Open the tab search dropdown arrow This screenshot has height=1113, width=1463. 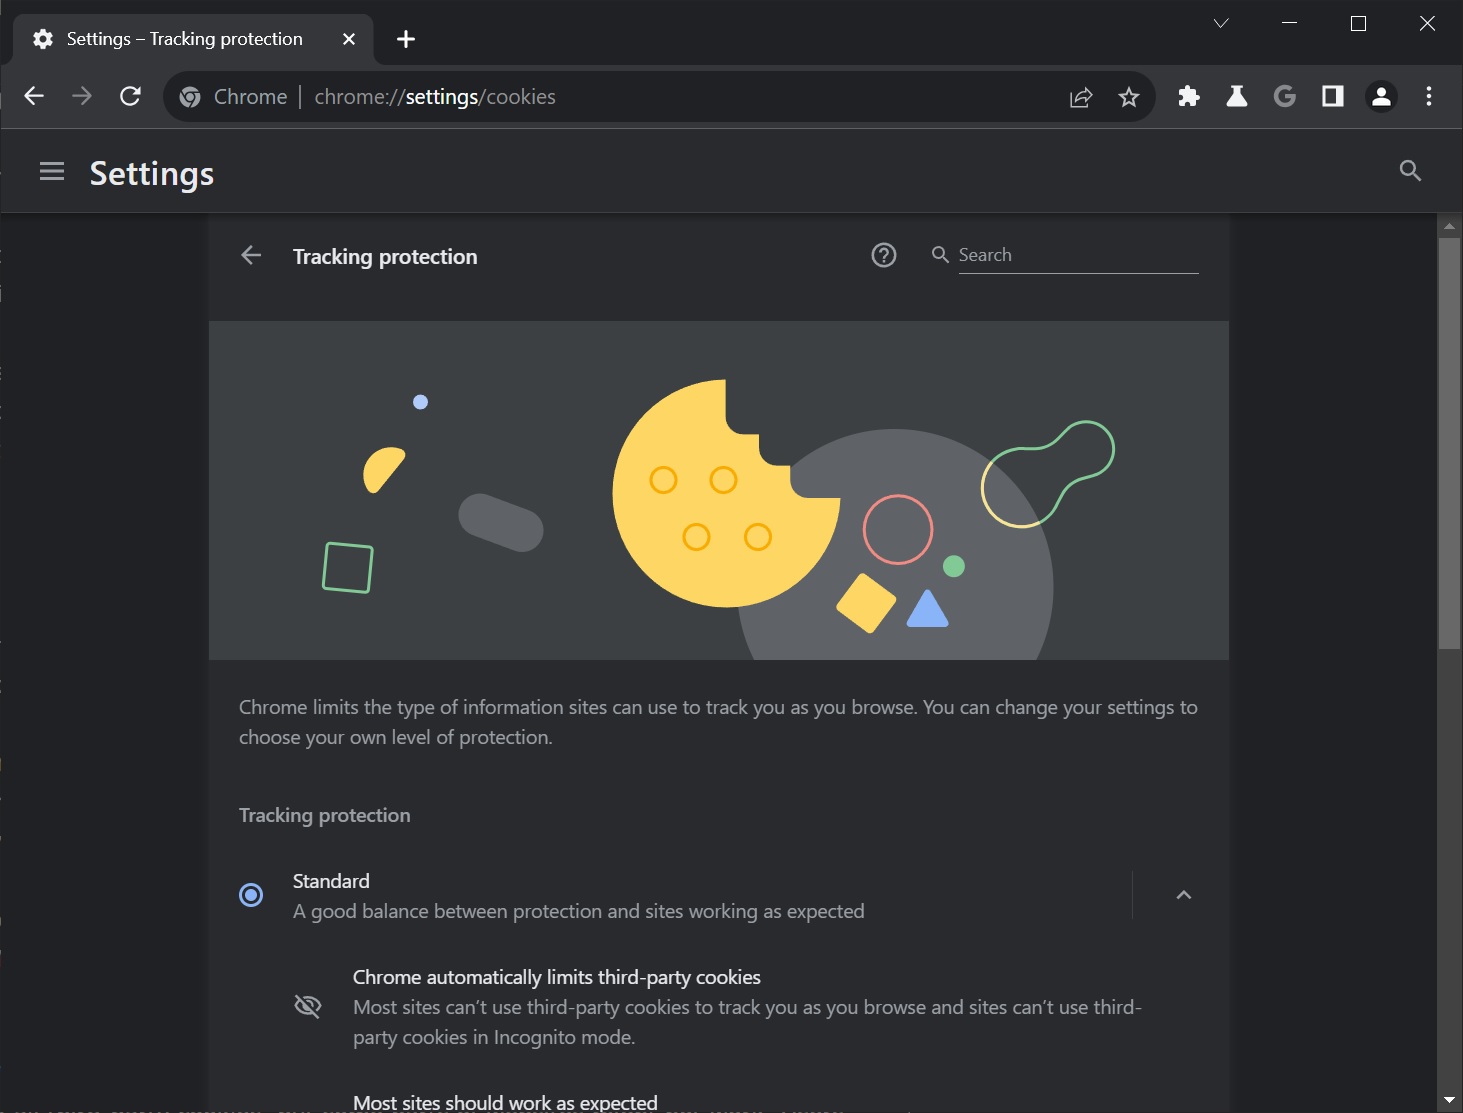pyautogui.click(x=1221, y=23)
